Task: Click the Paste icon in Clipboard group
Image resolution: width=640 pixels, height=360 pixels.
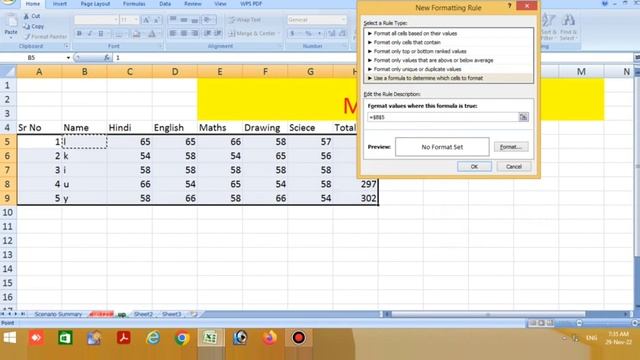Action: point(11,20)
